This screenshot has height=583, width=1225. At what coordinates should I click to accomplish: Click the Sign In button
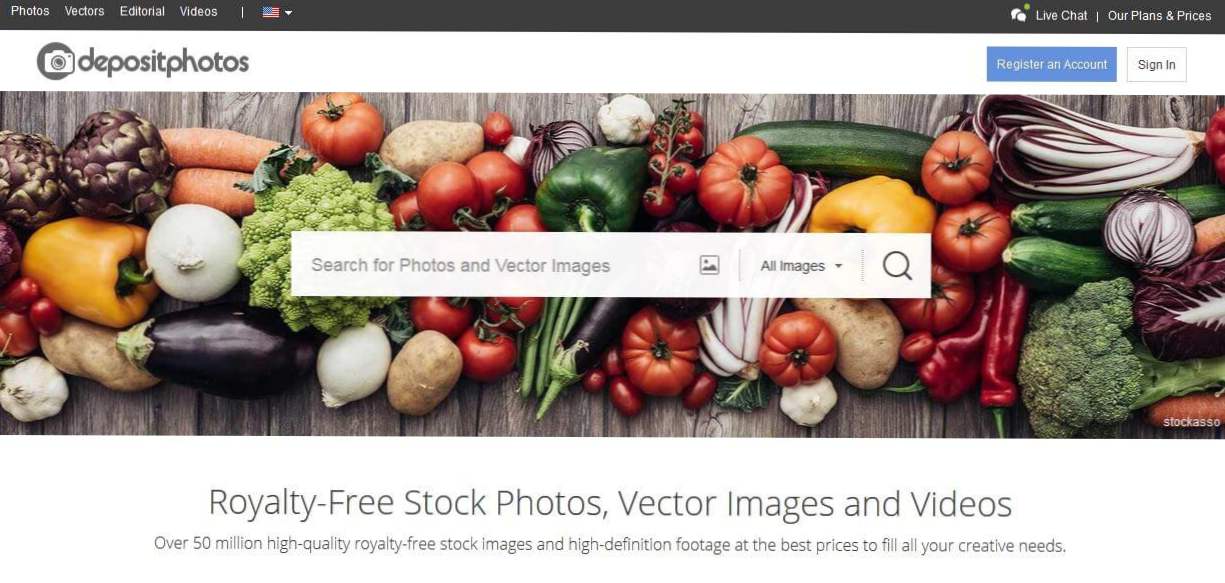click(x=1156, y=65)
